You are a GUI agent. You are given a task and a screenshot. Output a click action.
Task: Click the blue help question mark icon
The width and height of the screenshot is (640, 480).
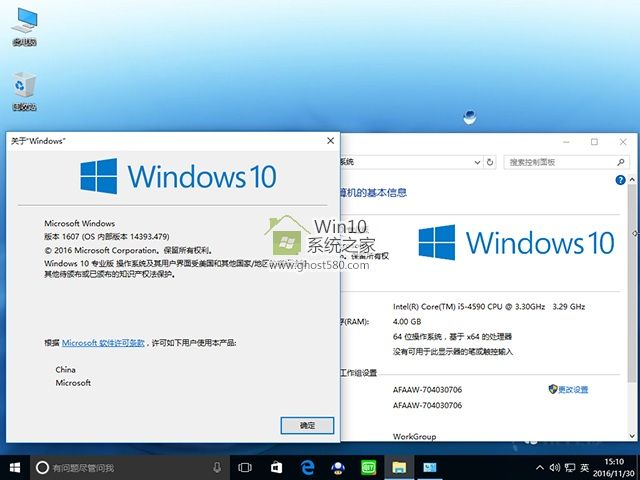620,181
